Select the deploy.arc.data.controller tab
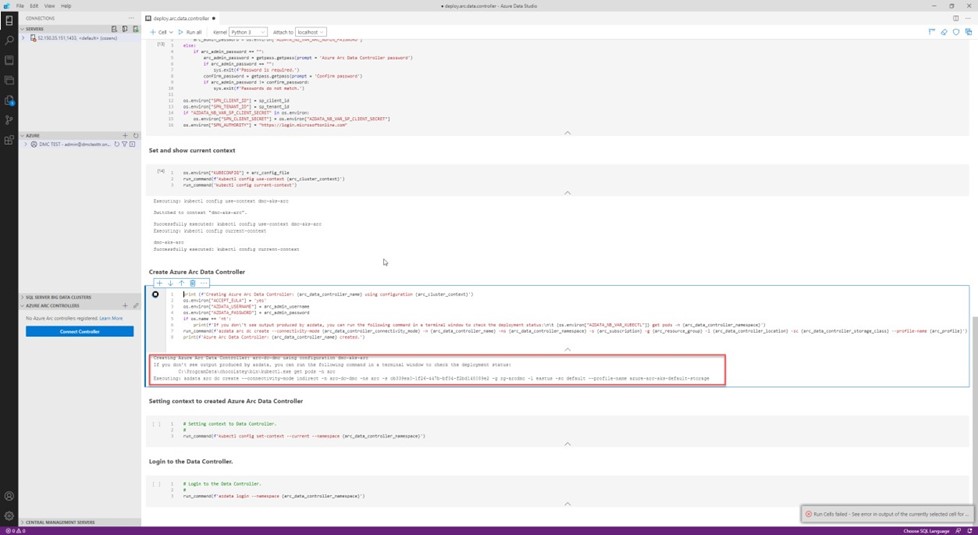 [180, 18]
